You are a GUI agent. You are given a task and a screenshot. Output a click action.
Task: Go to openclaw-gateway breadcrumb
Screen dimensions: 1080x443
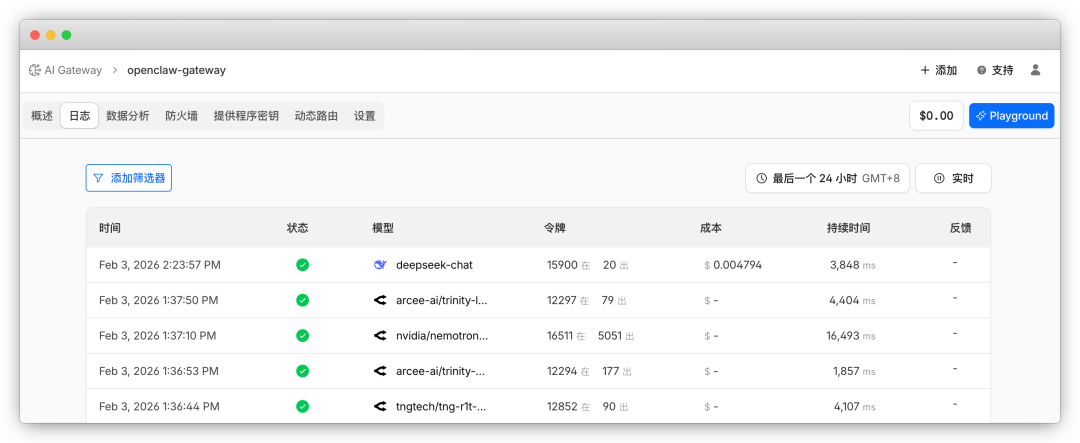[x=176, y=70]
